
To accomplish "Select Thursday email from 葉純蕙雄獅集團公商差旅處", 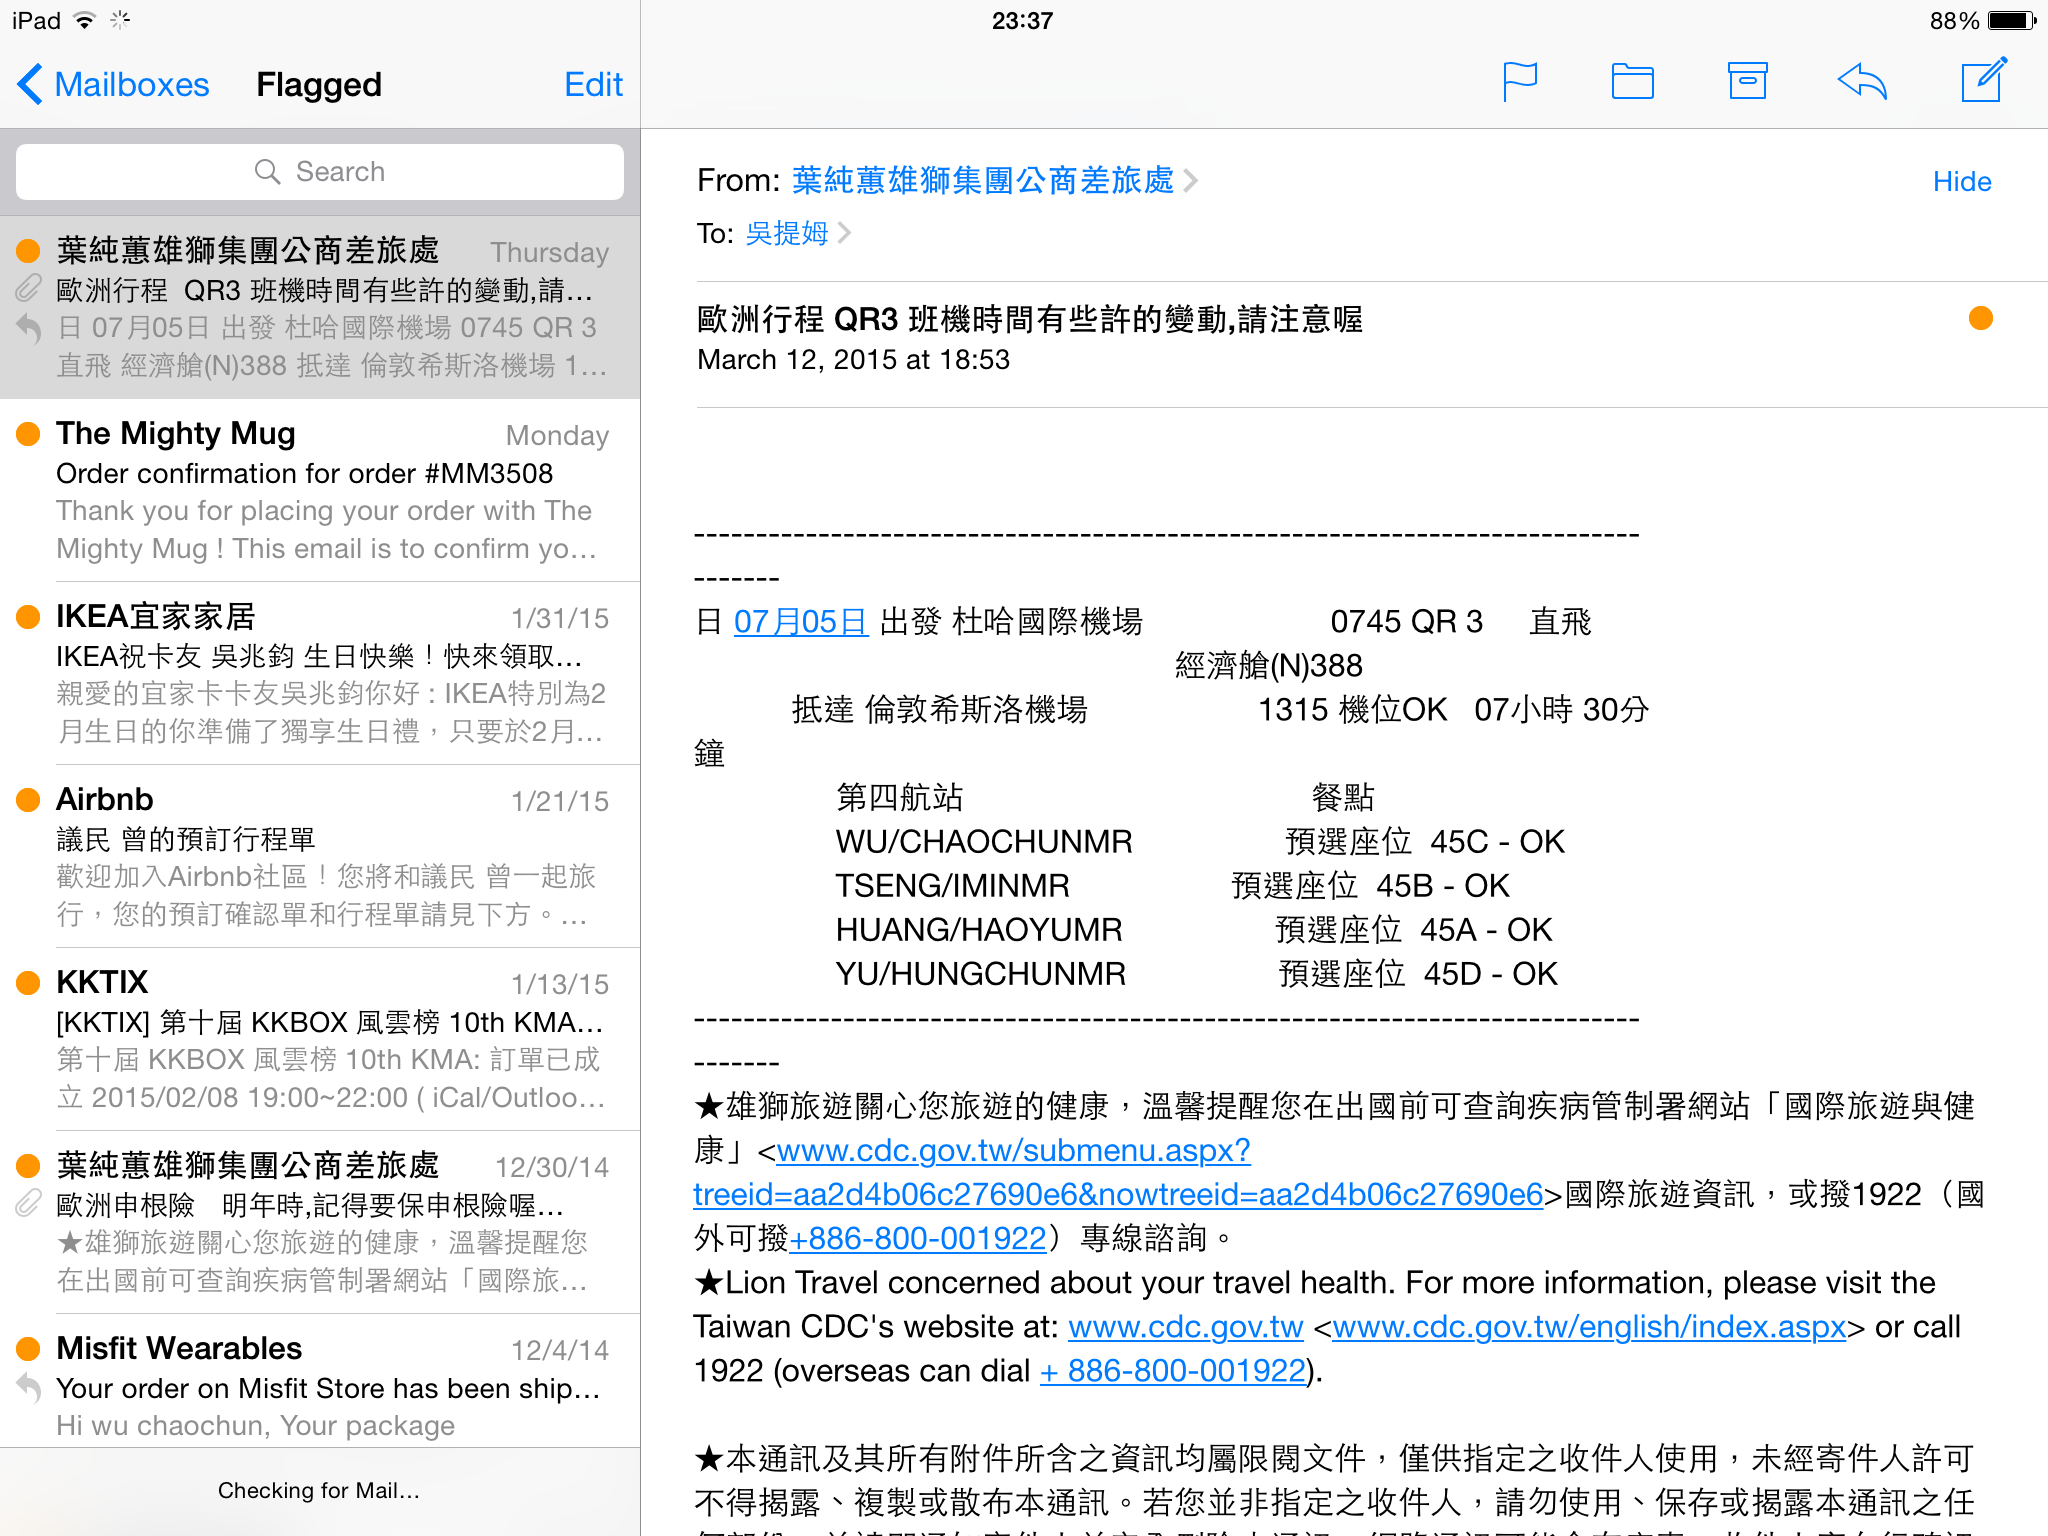I will pyautogui.click(x=320, y=307).
